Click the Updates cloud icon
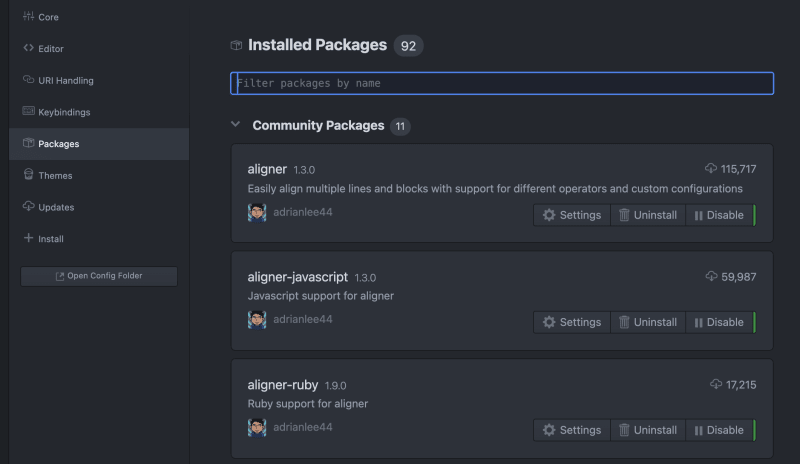 click(28, 206)
